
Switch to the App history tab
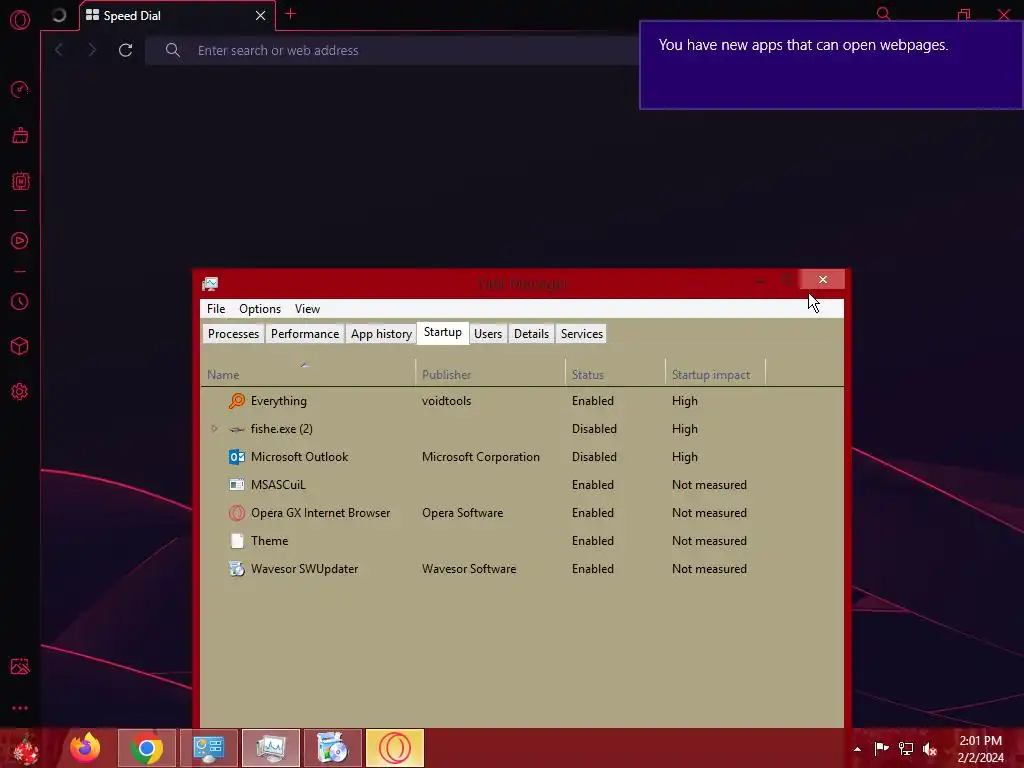(x=381, y=334)
